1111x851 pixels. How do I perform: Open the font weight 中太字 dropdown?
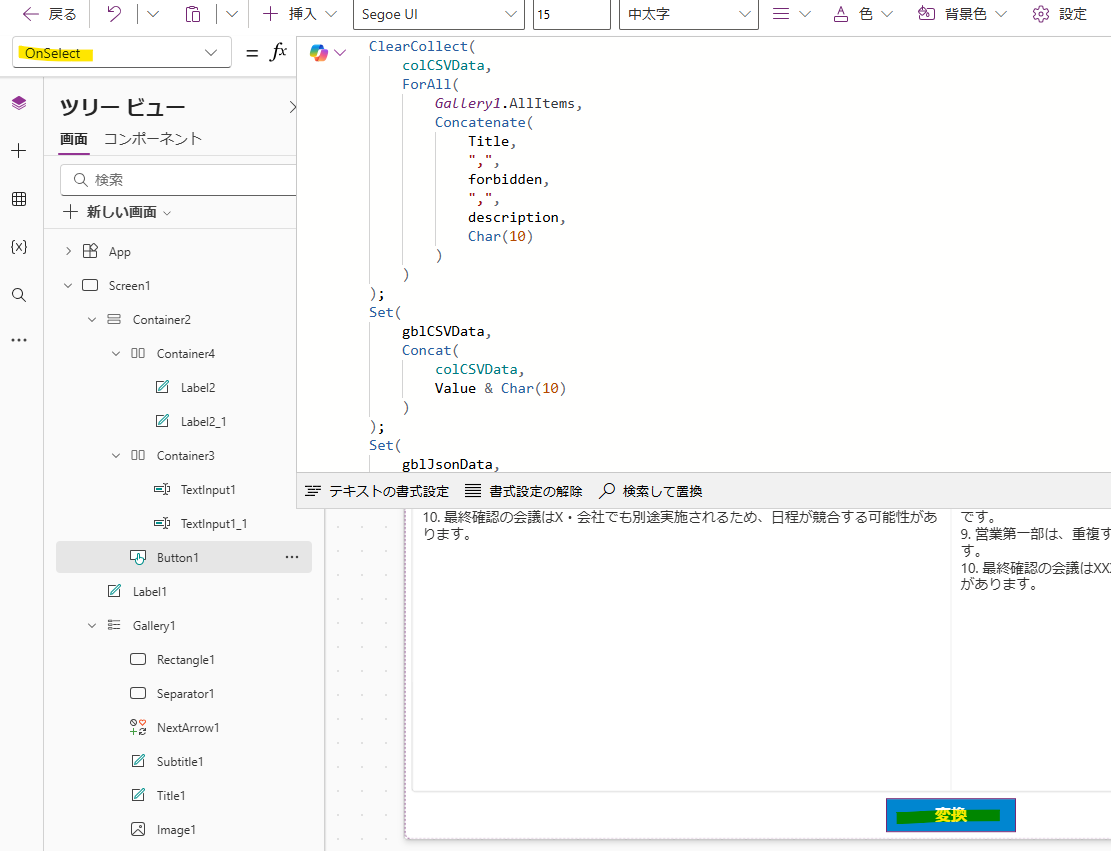click(x=689, y=14)
